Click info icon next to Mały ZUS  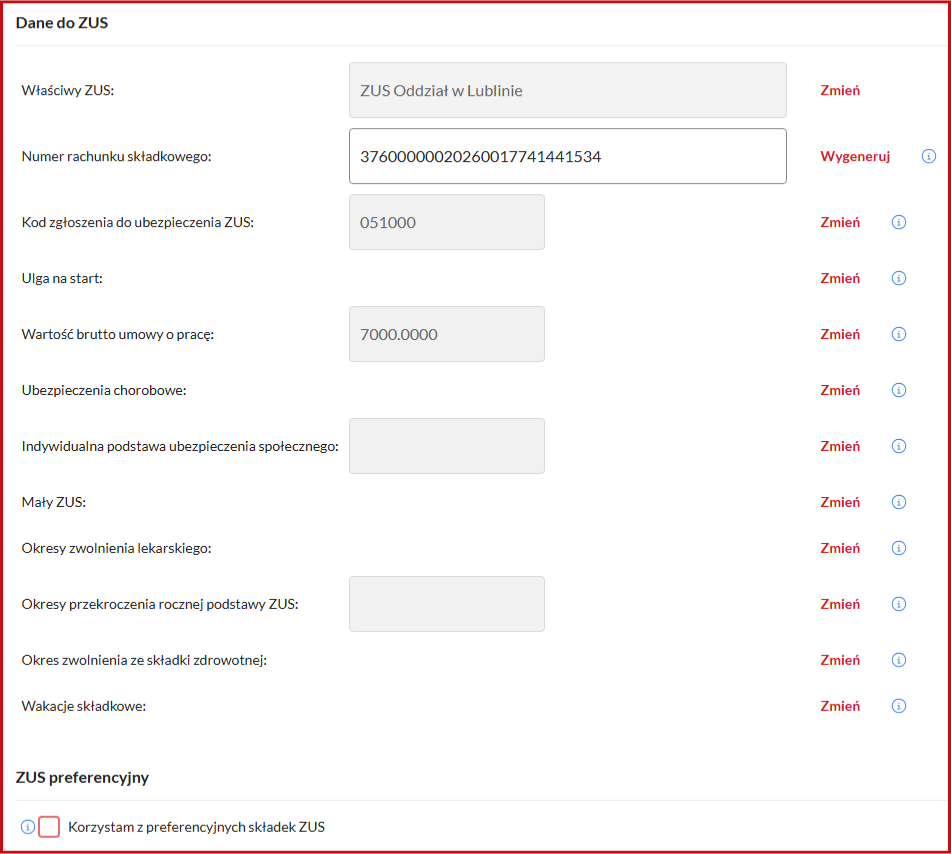899,502
